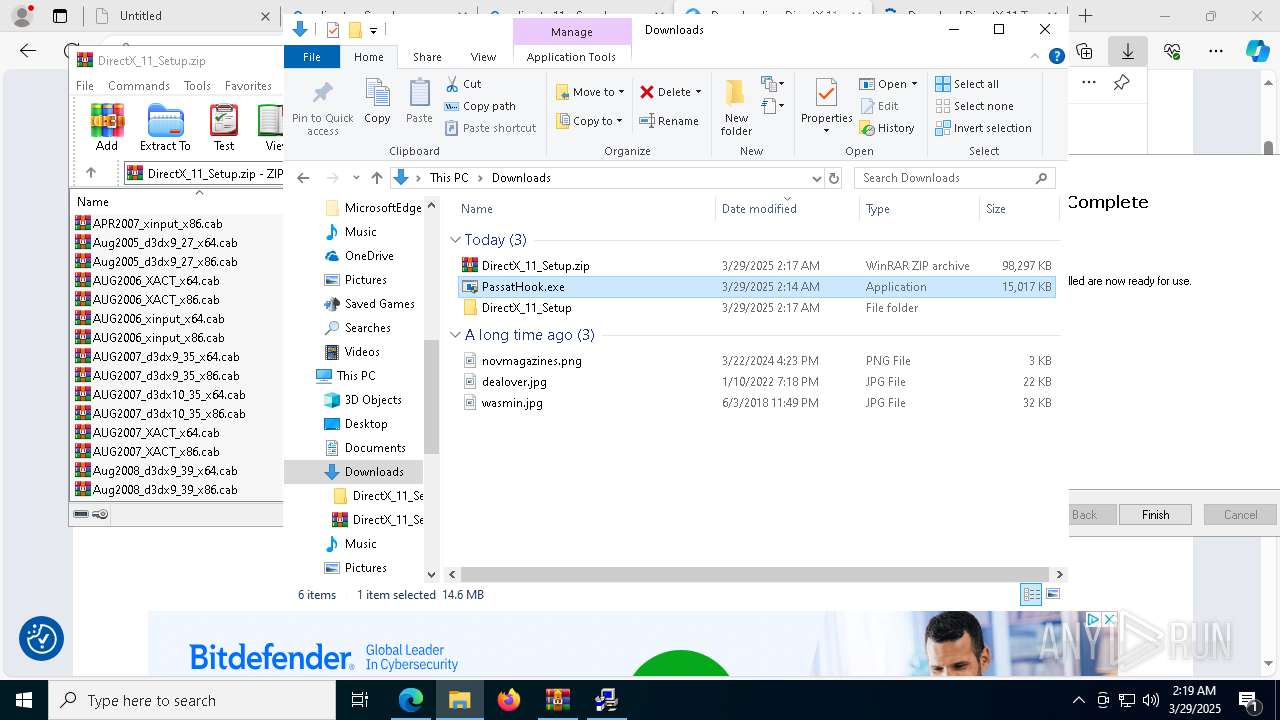Switch to large thumbnails view icon
This screenshot has height=720, width=1280.
click(1052, 594)
